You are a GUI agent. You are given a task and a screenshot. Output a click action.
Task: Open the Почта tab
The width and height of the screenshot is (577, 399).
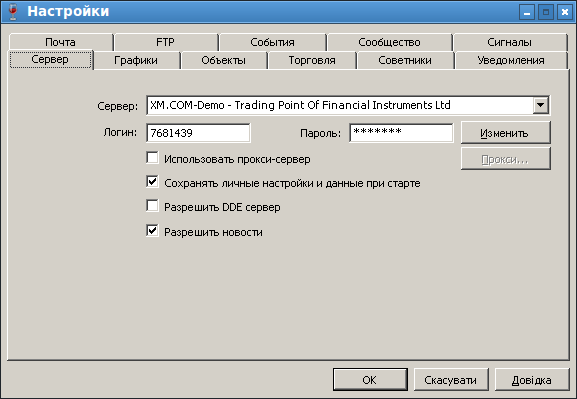(x=61, y=42)
